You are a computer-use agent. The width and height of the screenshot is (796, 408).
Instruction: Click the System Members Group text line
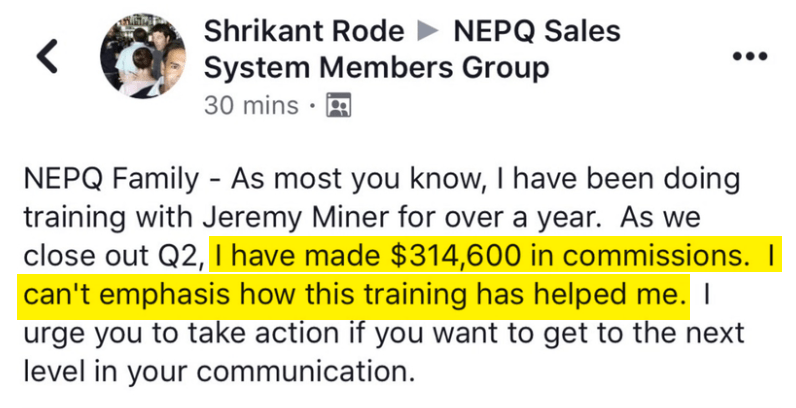click(376, 68)
